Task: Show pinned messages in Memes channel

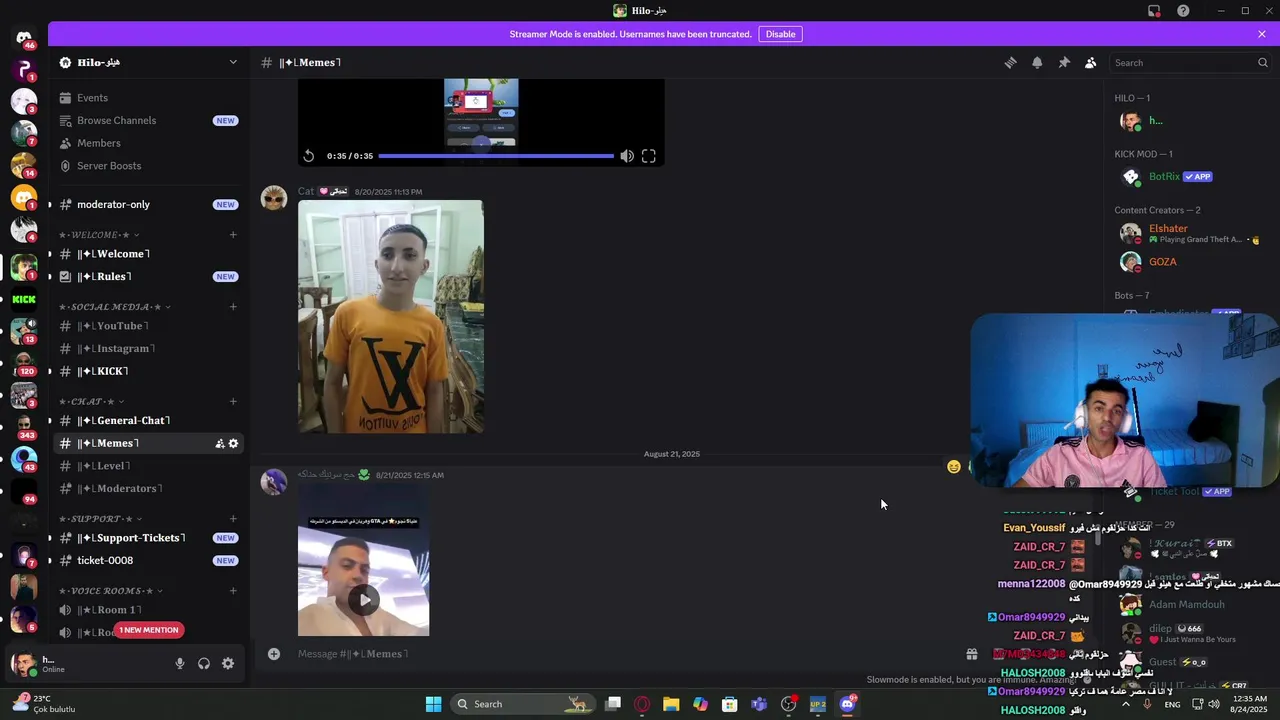Action: [1064, 62]
